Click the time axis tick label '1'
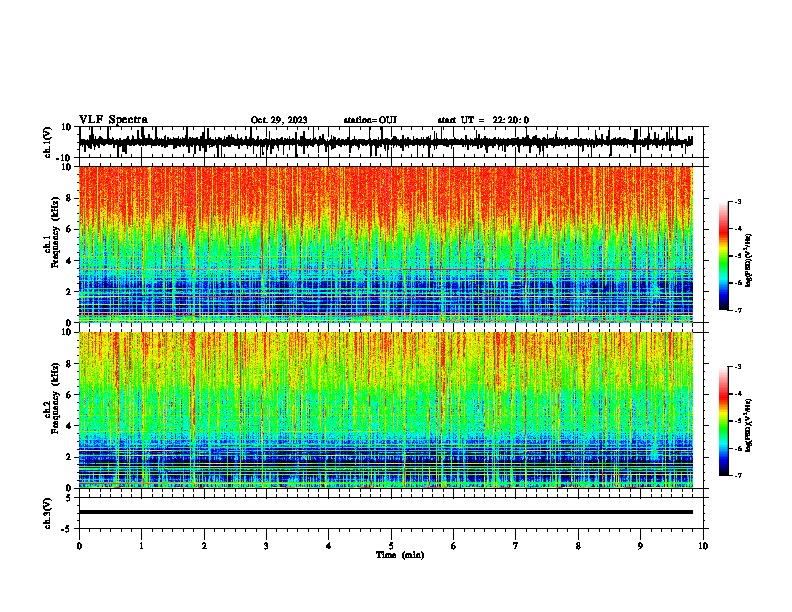This screenshot has height=612, width=792. [x=141, y=546]
